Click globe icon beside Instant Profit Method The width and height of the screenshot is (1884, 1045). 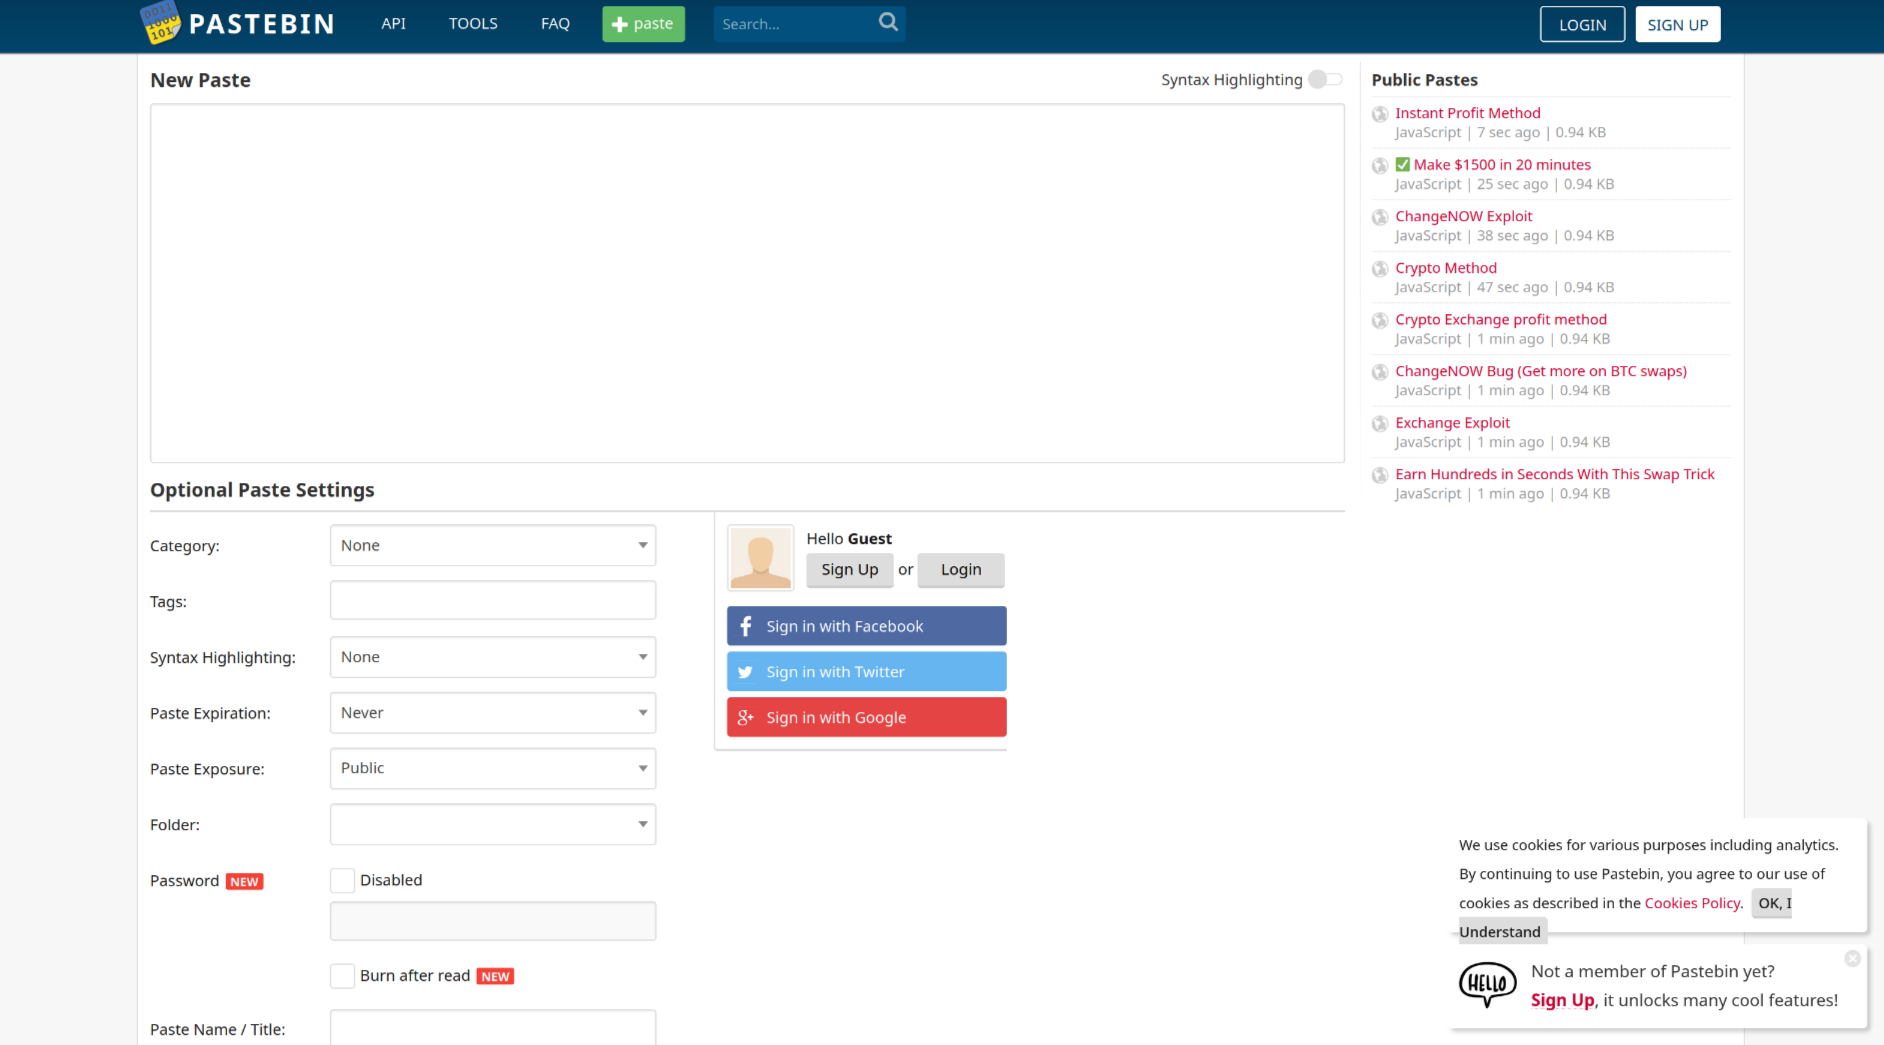click(1380, 114)
